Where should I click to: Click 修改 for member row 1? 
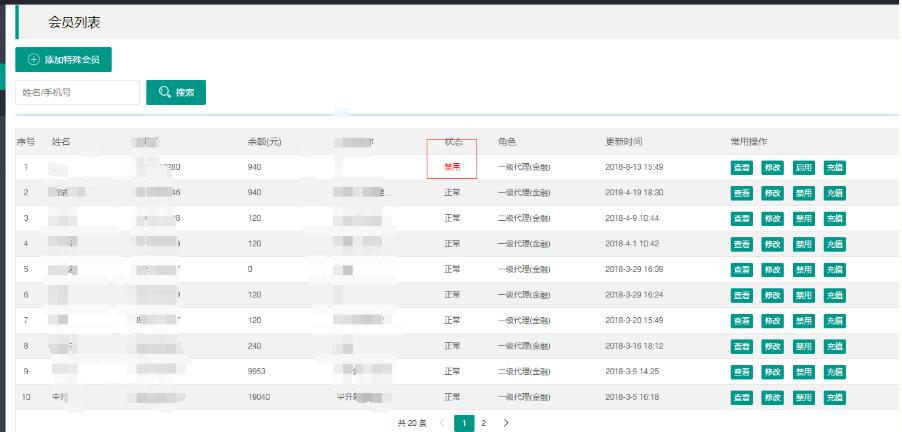[773, 167]
